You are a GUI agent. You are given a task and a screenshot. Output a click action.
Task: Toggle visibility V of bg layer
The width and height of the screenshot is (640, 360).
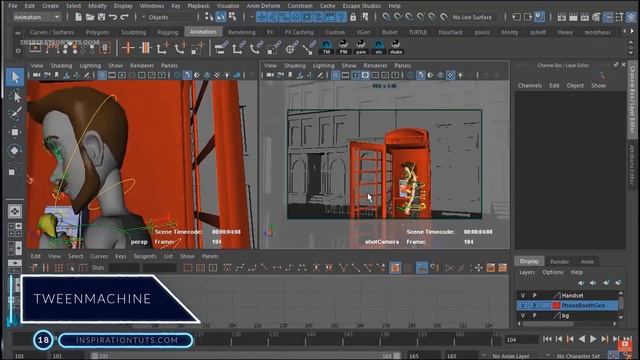[522, 316]
